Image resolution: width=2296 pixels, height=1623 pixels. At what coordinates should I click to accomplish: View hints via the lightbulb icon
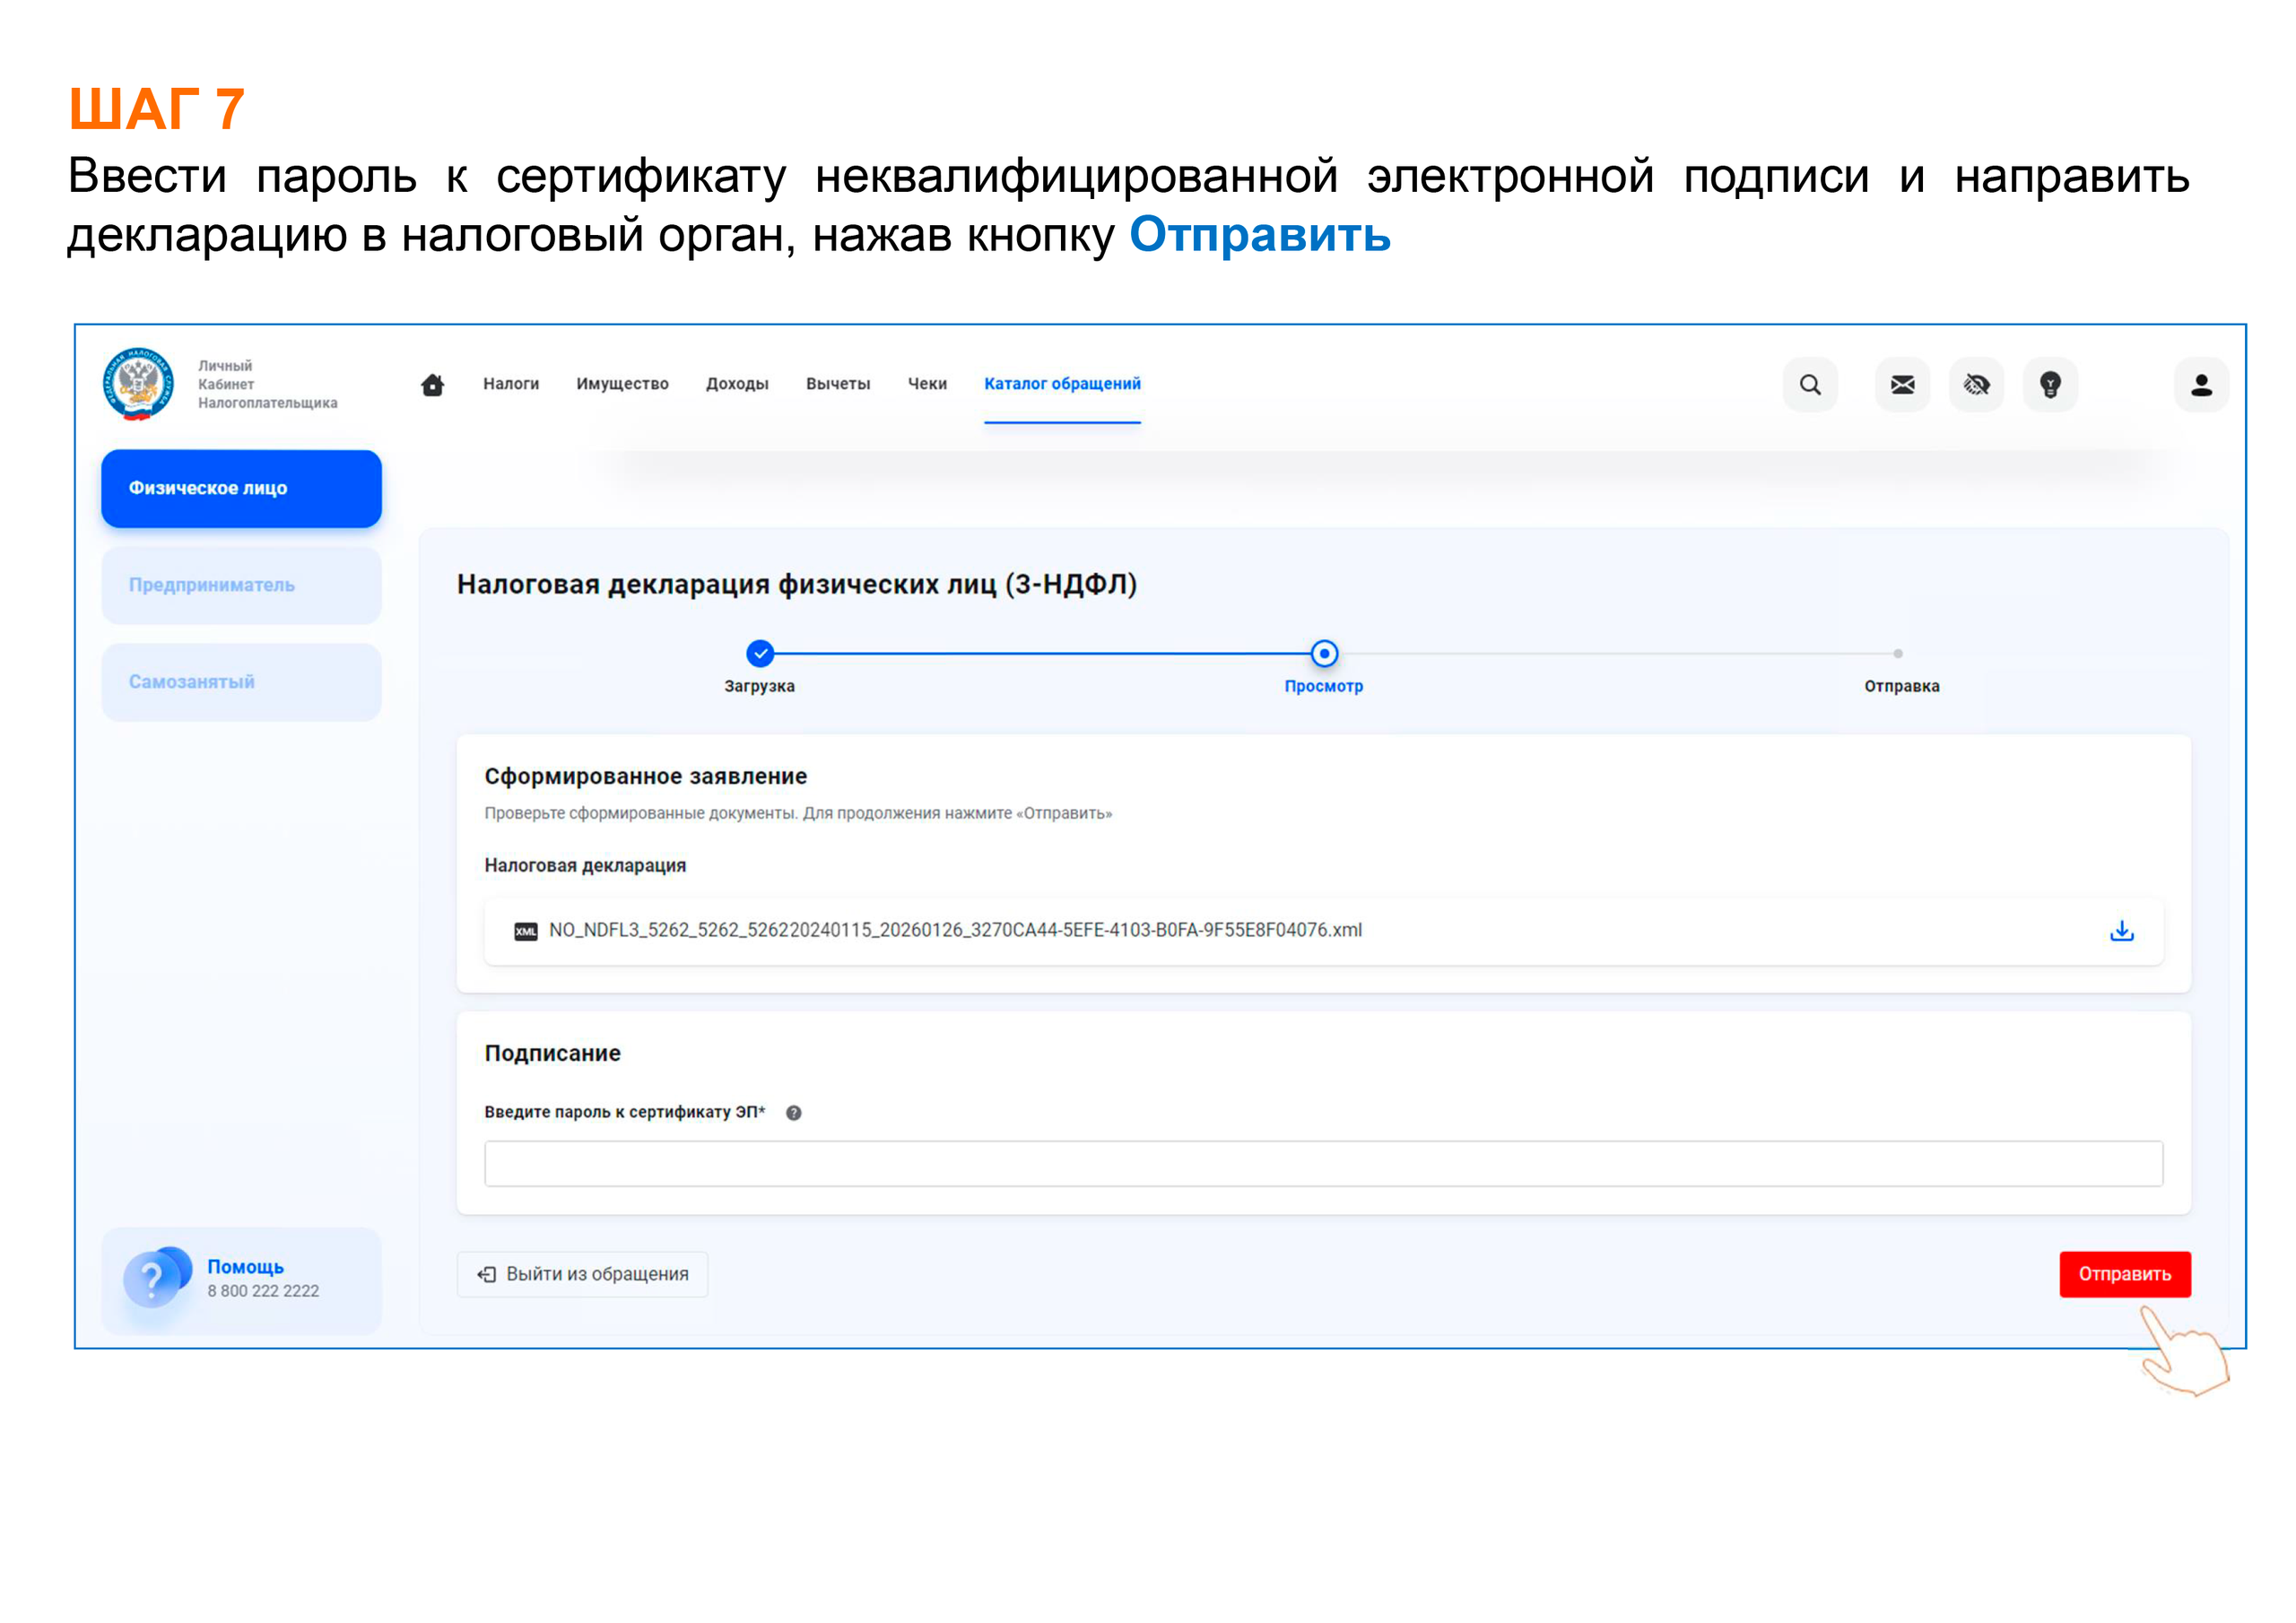click(2052, 384)
